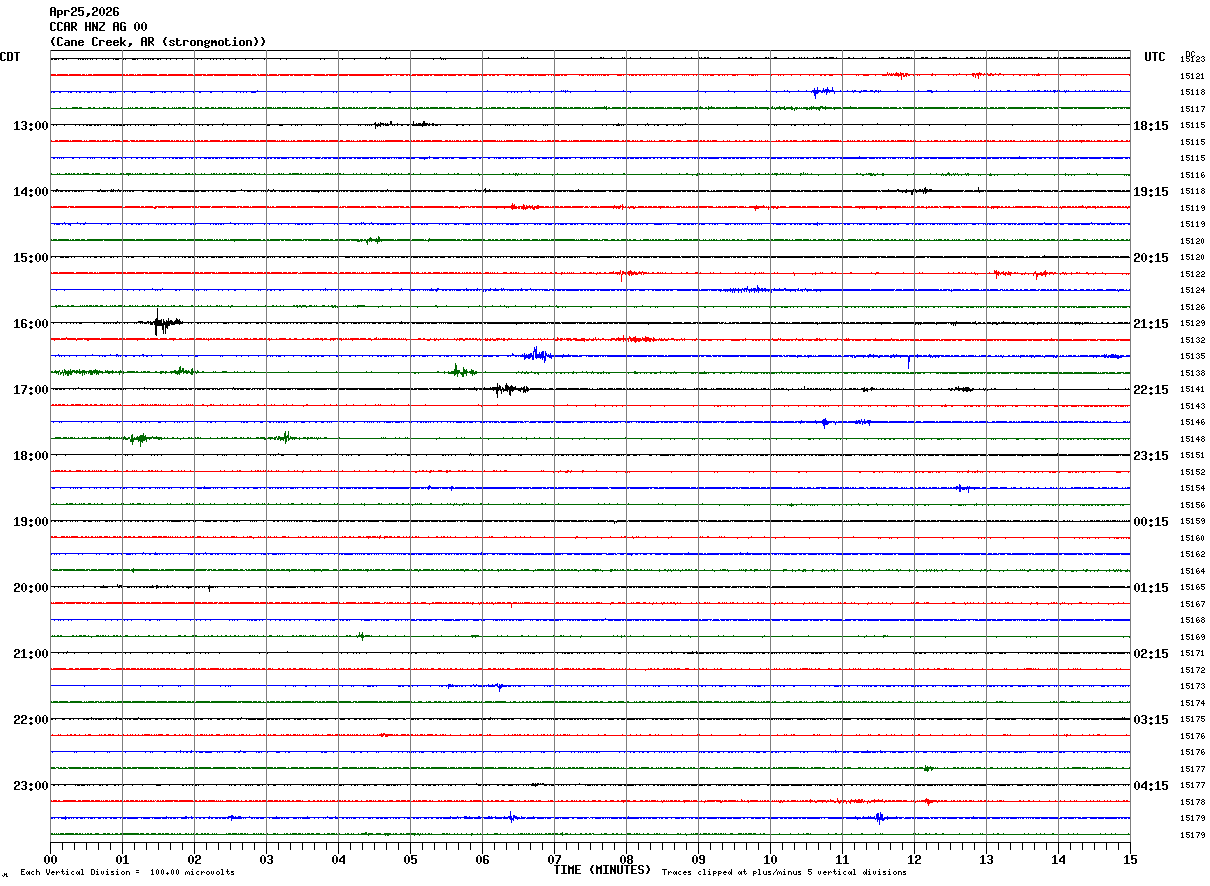
Task: Select the station code CCAR HNZ AG 00
Action: pos(98,27)
